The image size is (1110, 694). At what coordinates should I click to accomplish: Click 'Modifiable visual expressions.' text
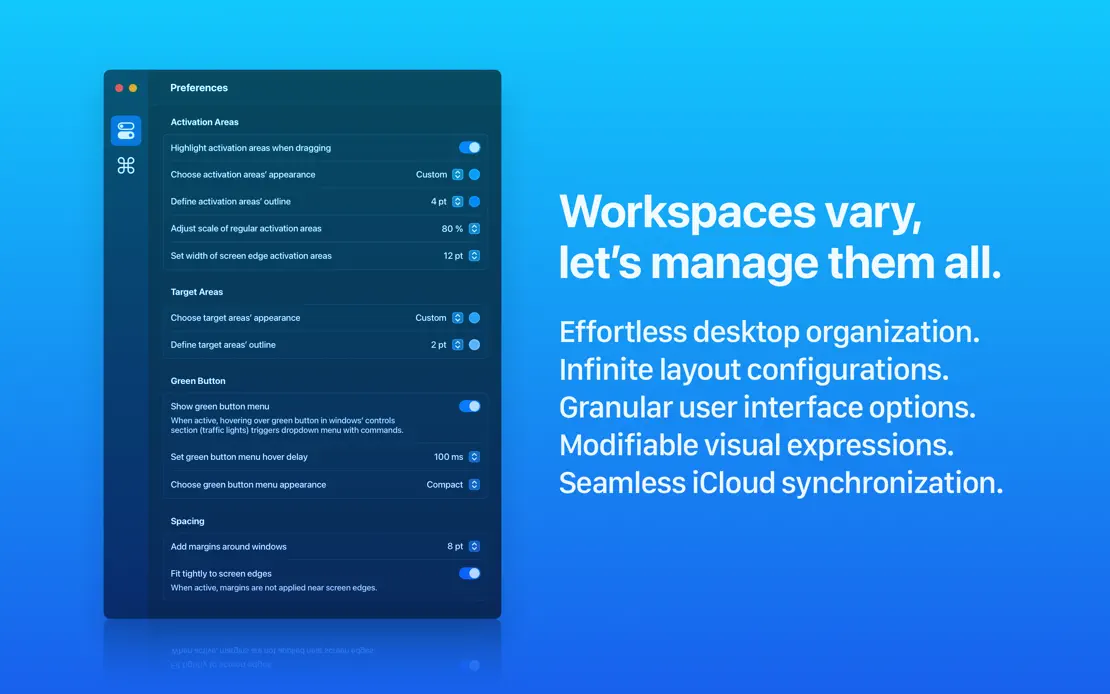757,445
